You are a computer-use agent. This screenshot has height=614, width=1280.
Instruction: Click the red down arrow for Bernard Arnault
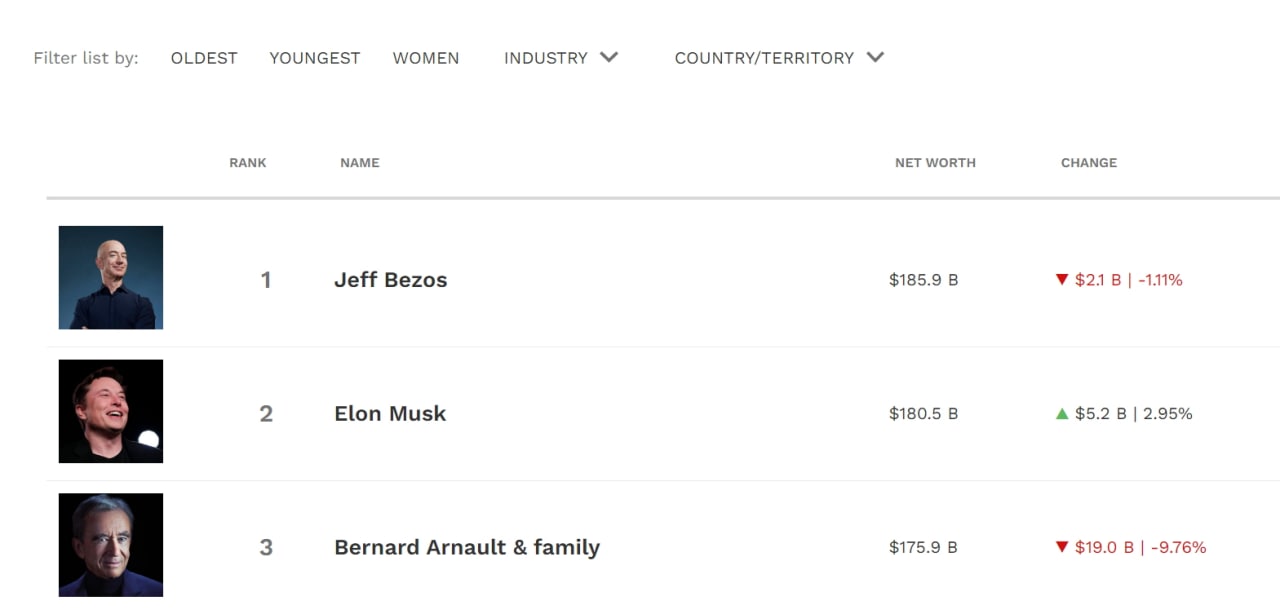(1062, 548)
